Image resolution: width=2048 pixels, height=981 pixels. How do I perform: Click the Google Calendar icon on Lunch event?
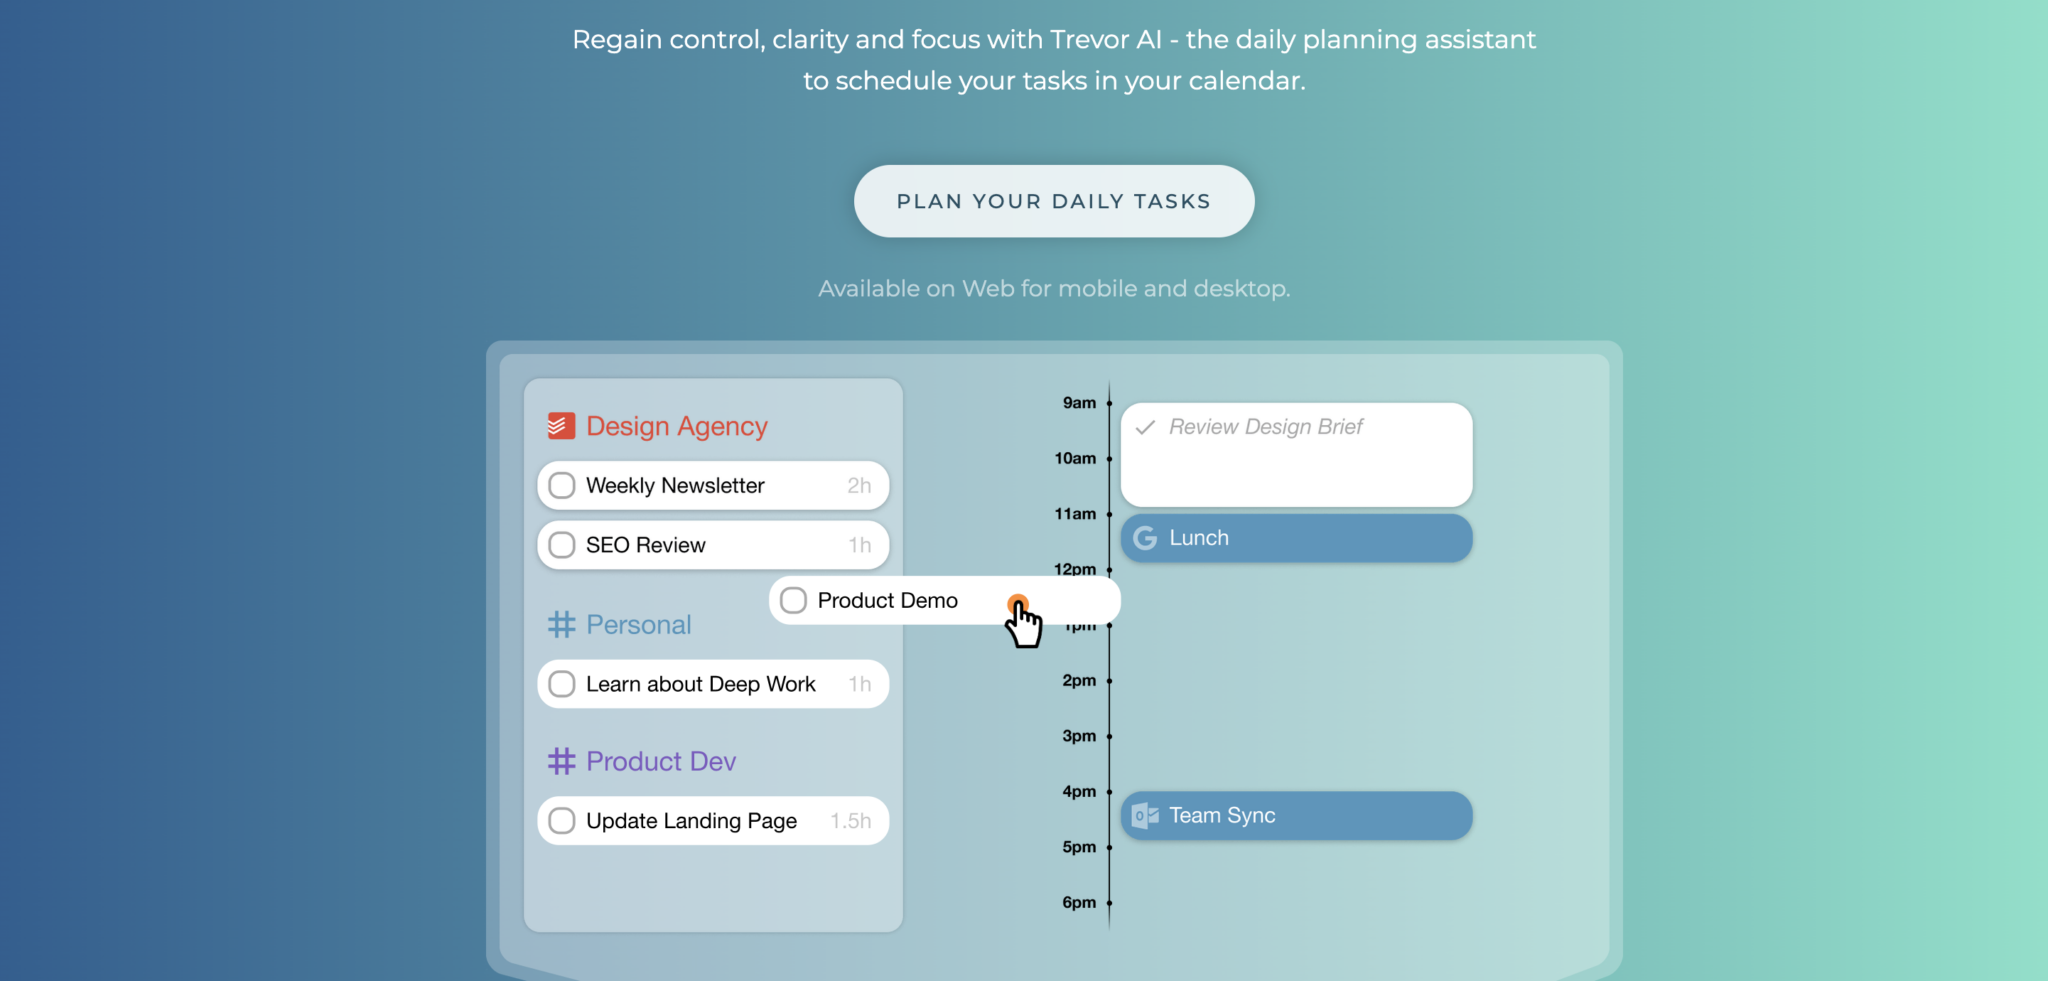[1144, 538]
